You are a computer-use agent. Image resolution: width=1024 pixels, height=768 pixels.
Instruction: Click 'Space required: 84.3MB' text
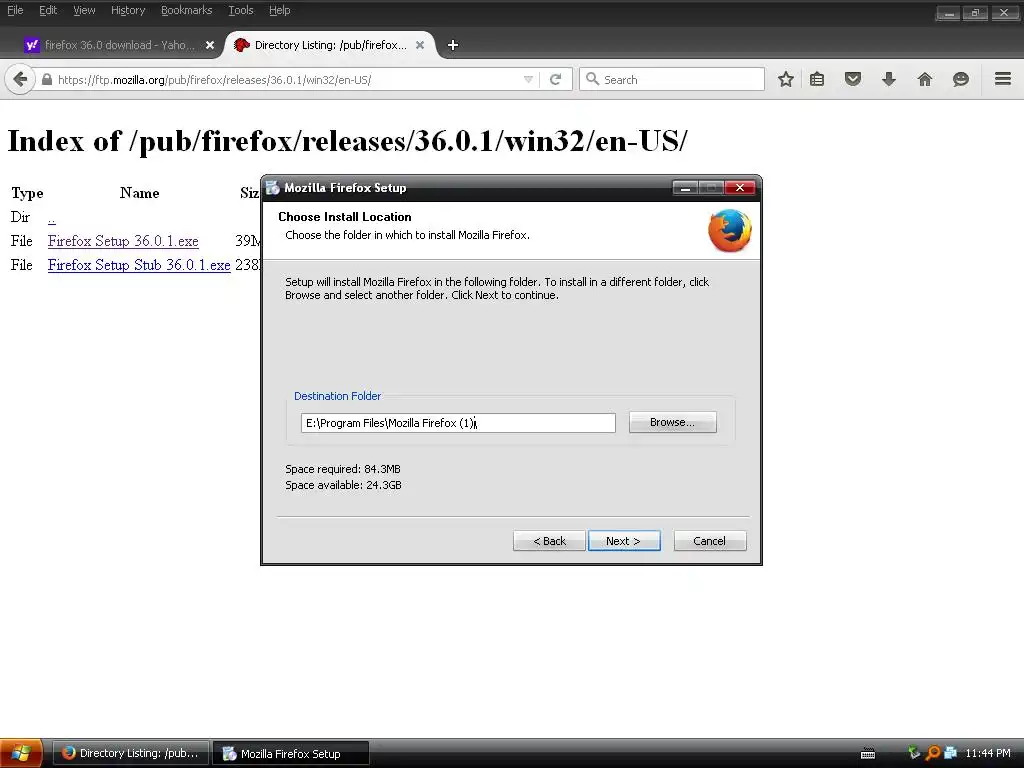pyautogui.click(x=343, y=469)
